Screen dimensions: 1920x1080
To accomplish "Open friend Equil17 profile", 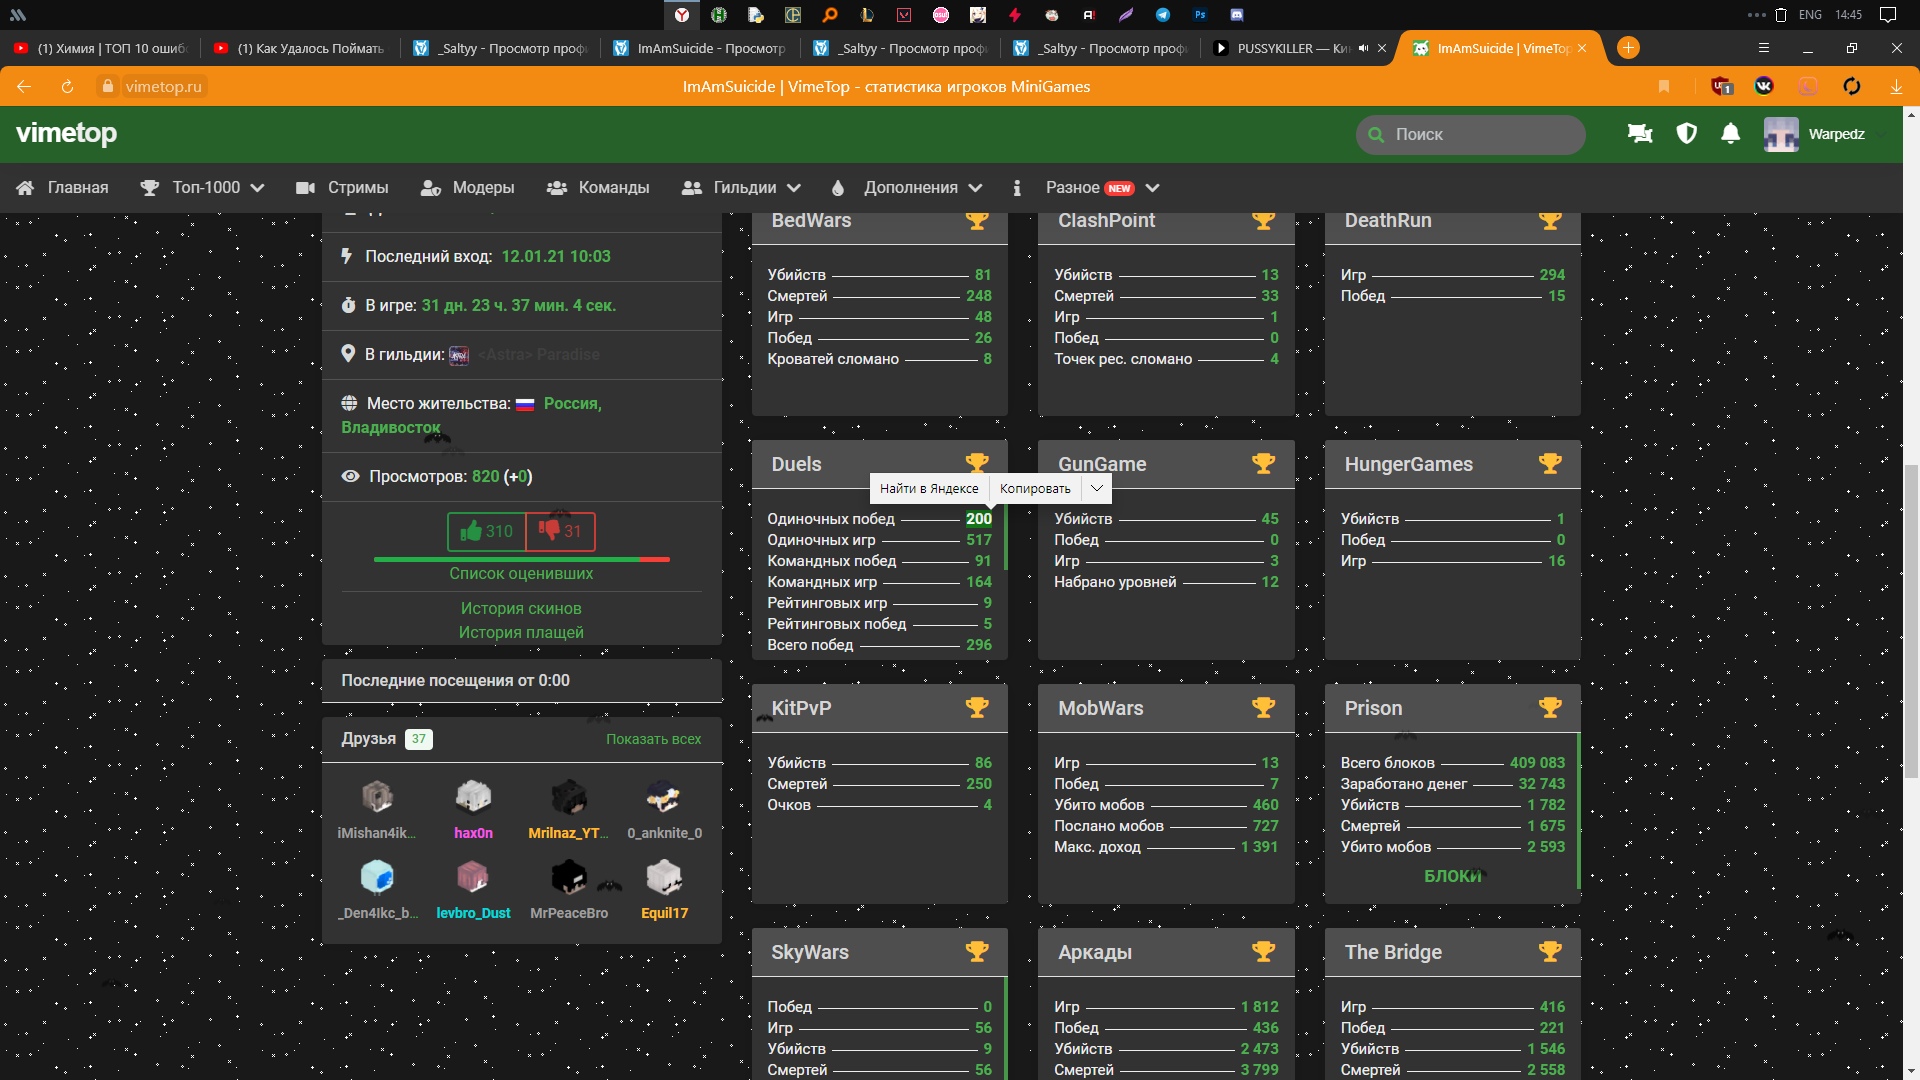I will pos(664,890).
